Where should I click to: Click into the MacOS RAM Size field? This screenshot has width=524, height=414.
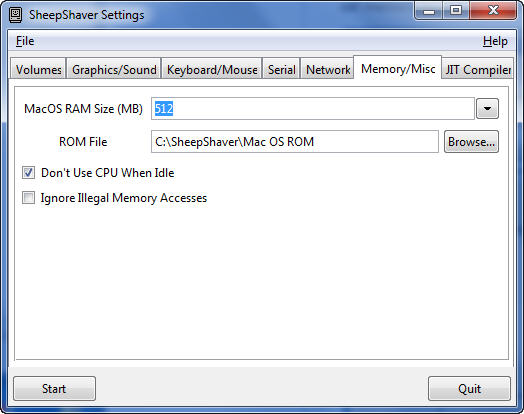[313, 109]
